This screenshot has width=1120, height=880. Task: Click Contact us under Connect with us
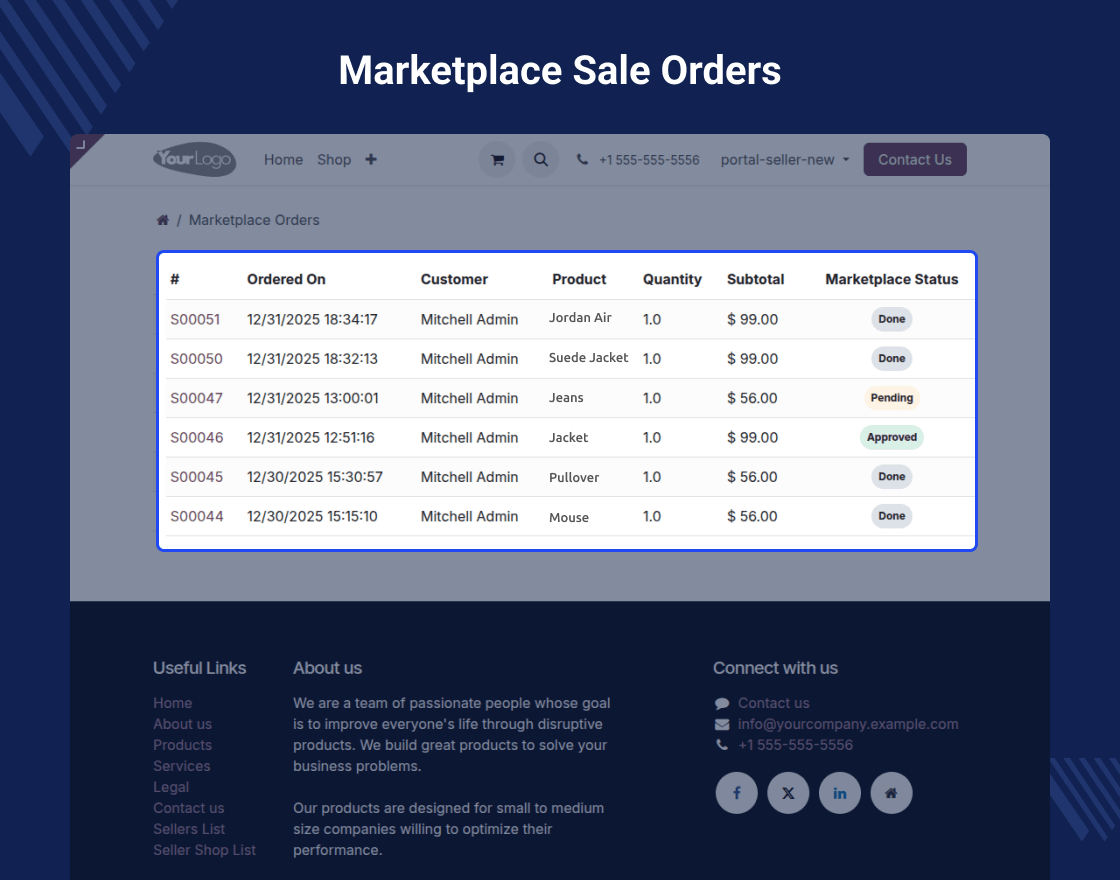point(774,703)
